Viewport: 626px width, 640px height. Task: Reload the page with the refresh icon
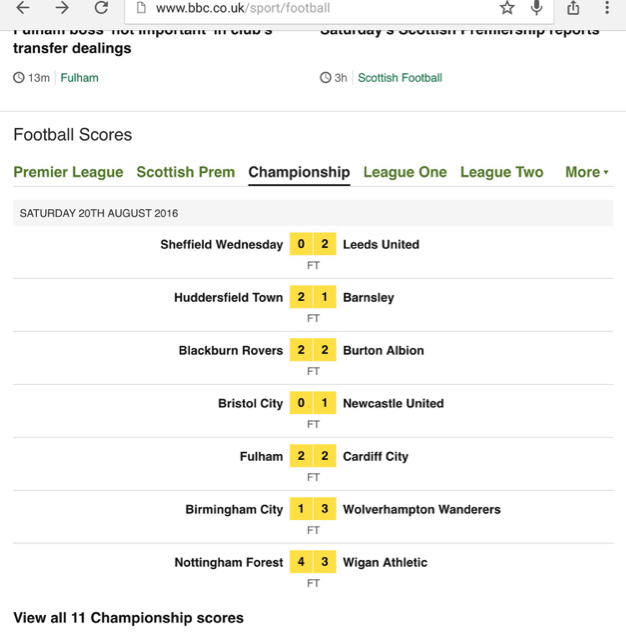101,7
